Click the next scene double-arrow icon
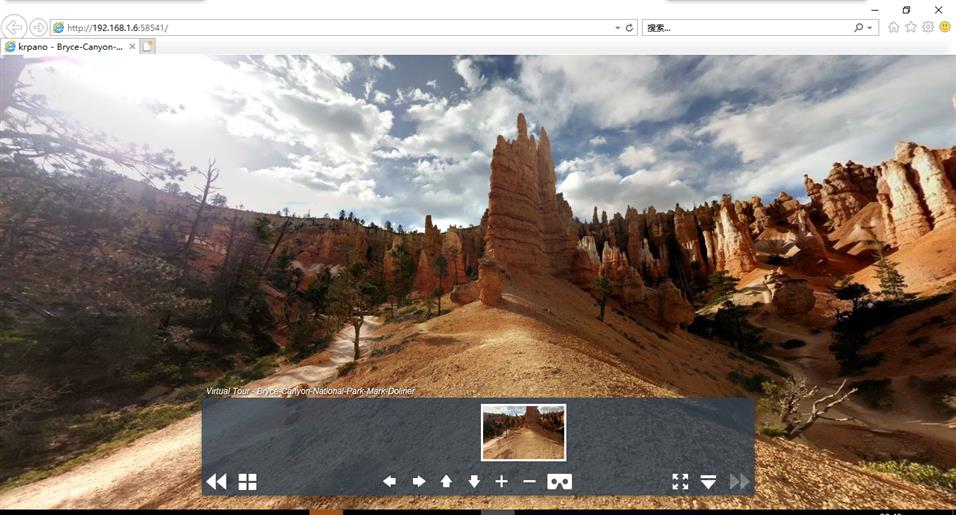The image size is (956, 515). (x=739, y=482)
